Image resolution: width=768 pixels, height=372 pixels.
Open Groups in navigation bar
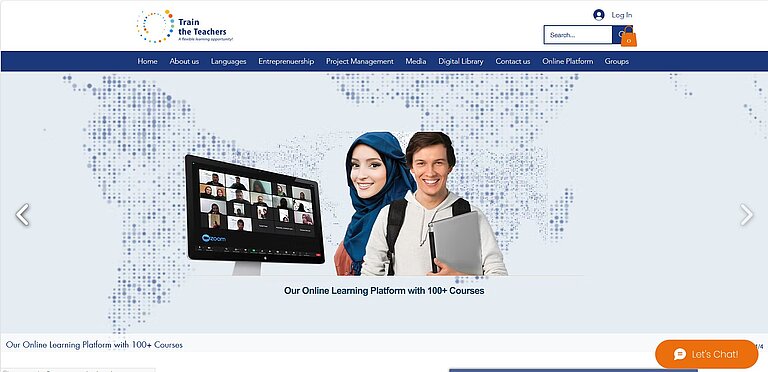pos(617,61)
